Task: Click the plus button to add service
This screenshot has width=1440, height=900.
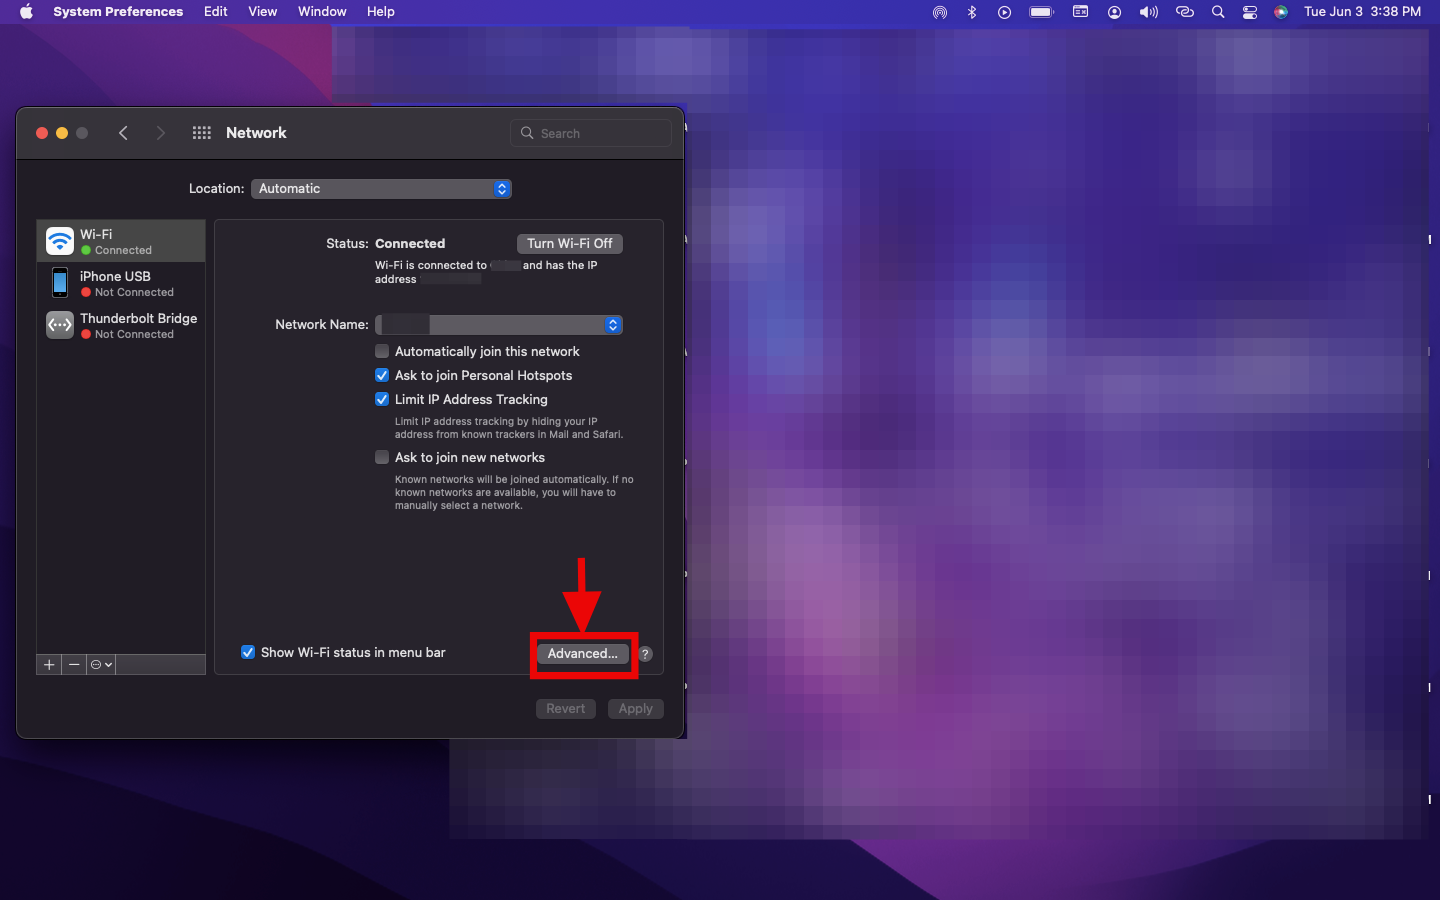Action: point(49,665)
